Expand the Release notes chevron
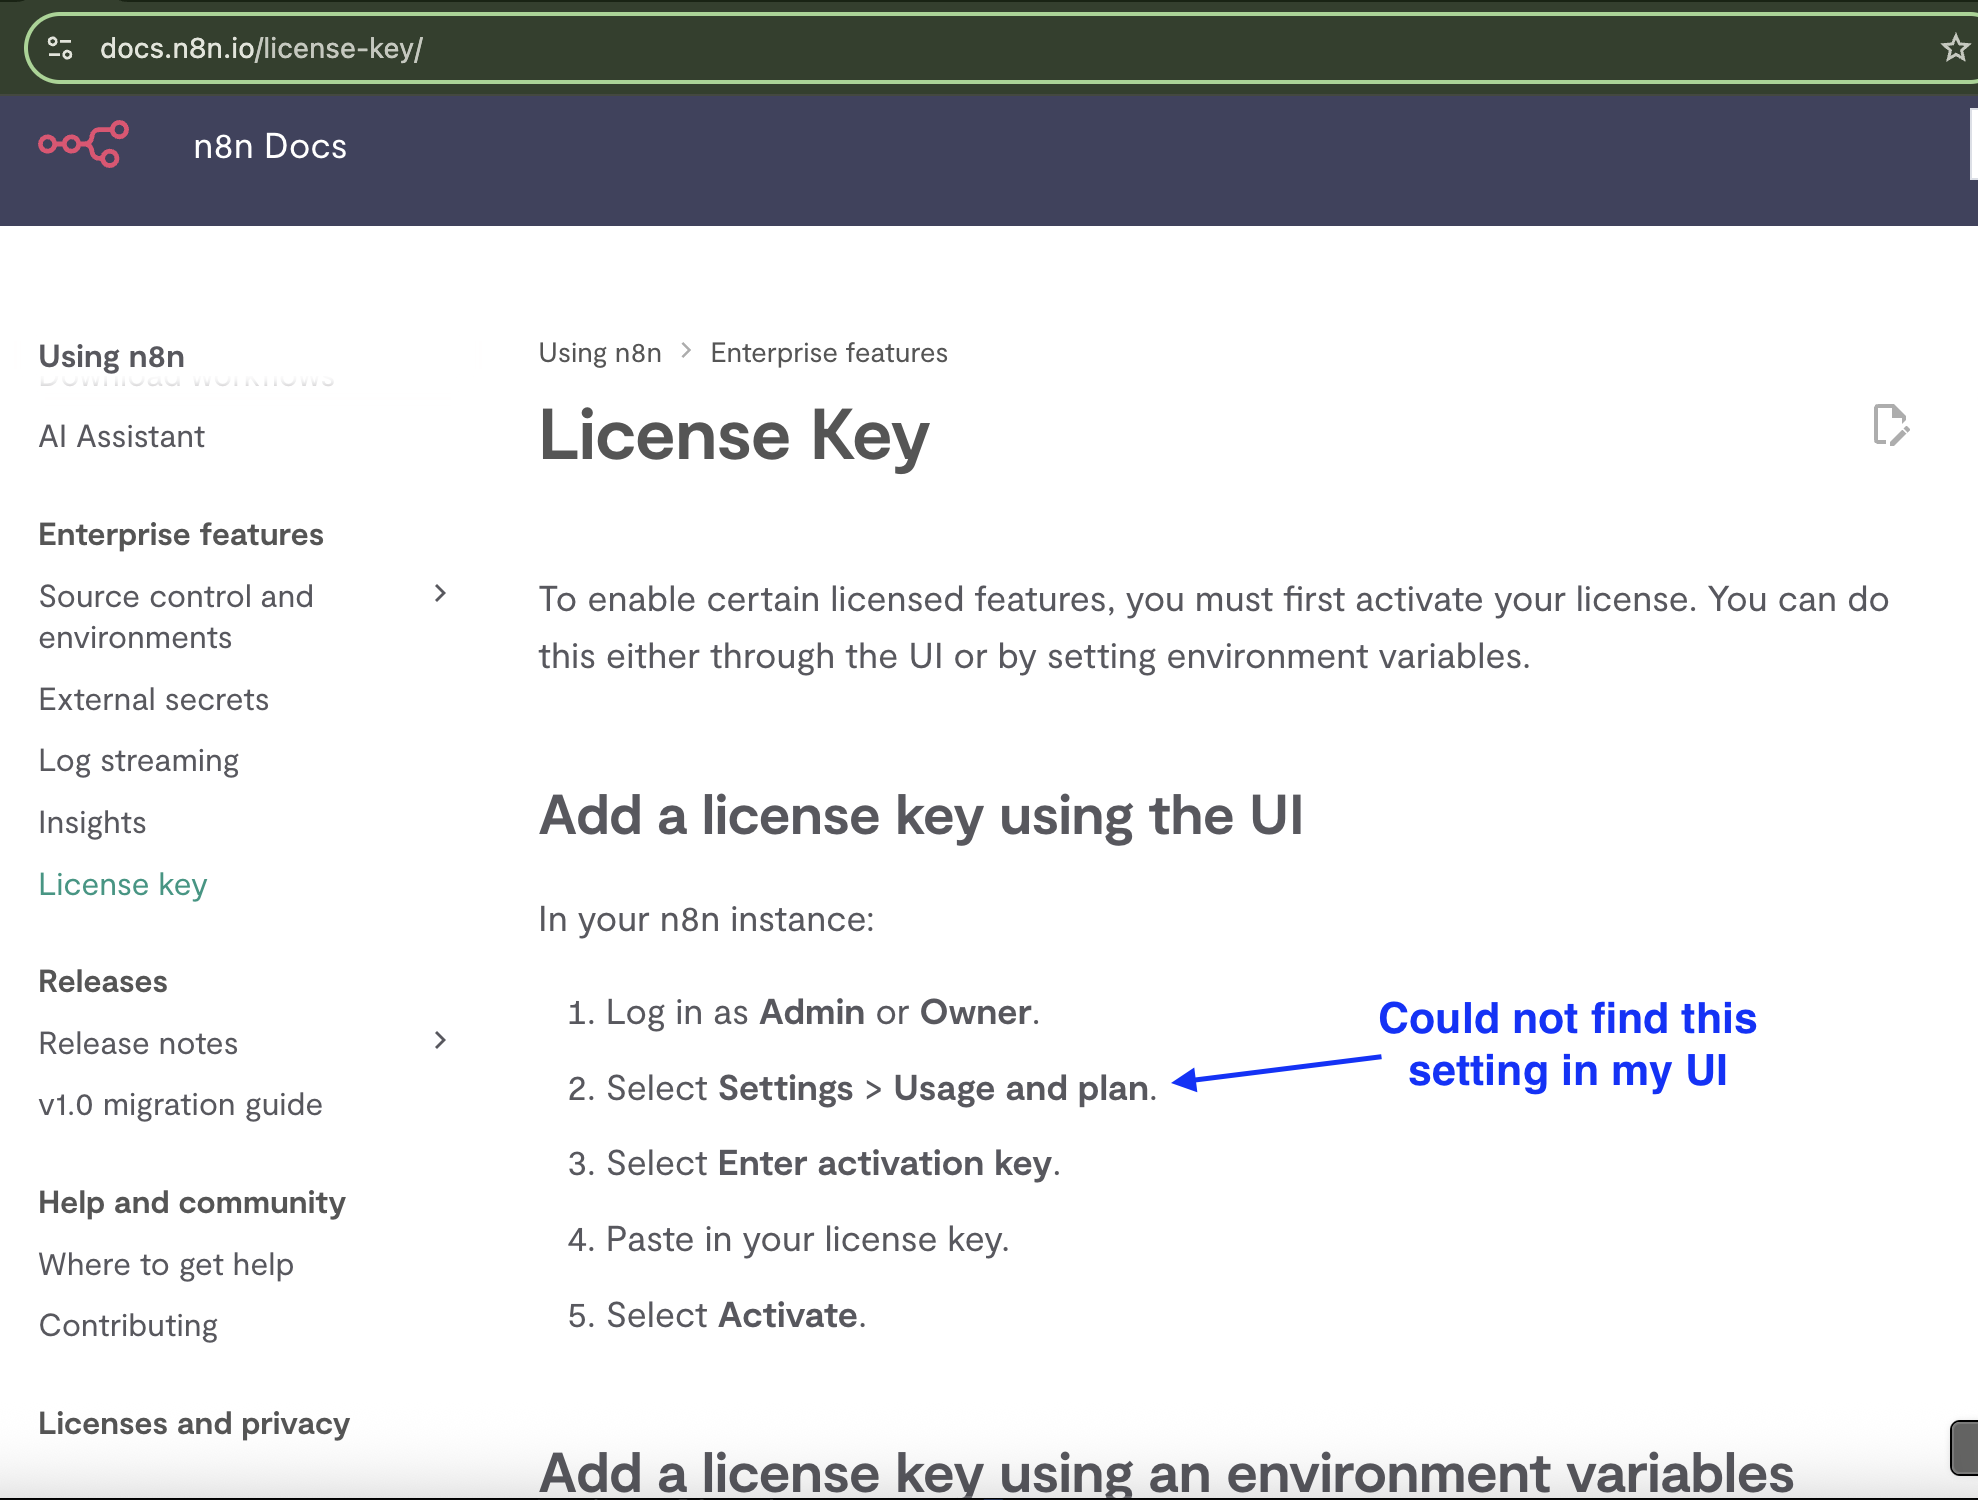This screenshot has width=1978, height=1500. (x=440, y=1041)
